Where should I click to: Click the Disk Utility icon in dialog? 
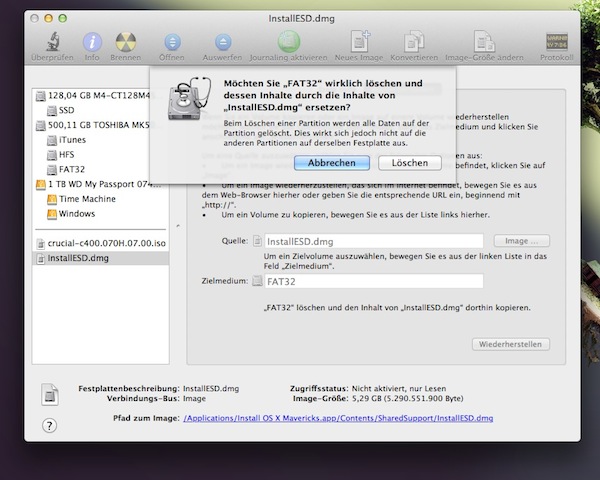click(x=189, y=99)
